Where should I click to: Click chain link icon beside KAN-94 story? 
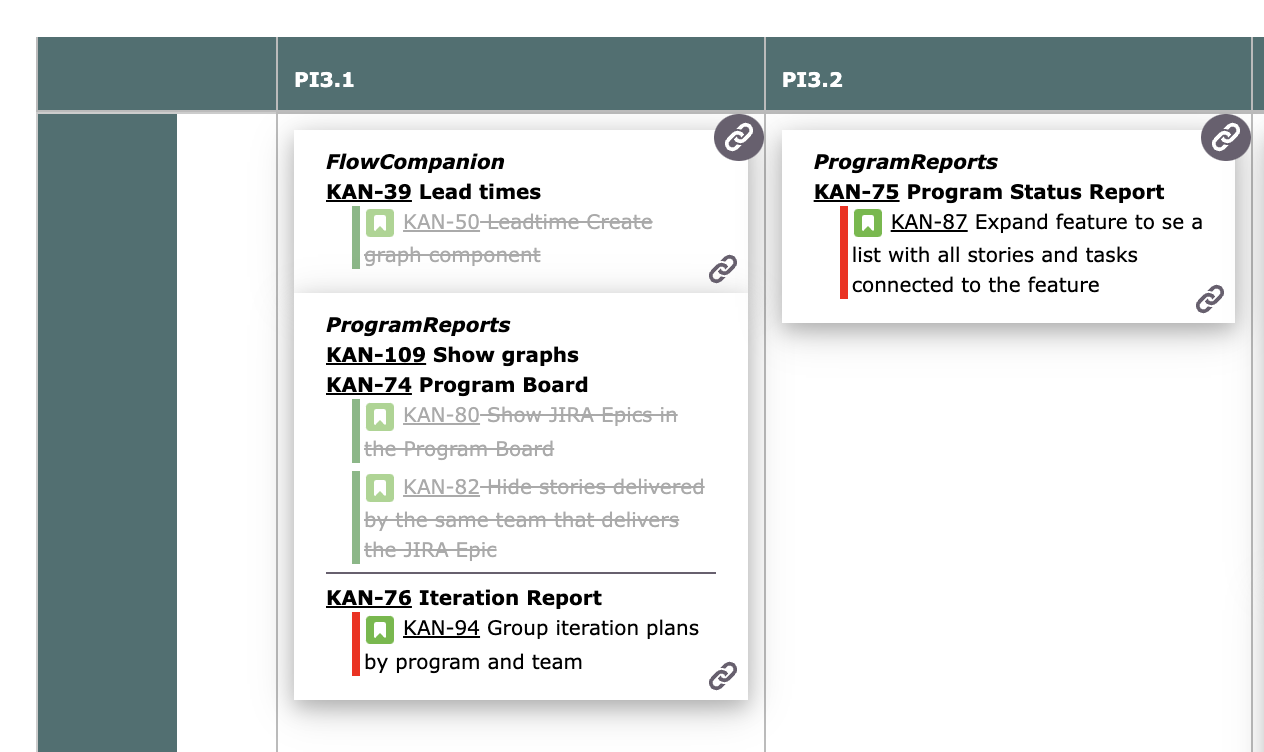pos(723,676)
